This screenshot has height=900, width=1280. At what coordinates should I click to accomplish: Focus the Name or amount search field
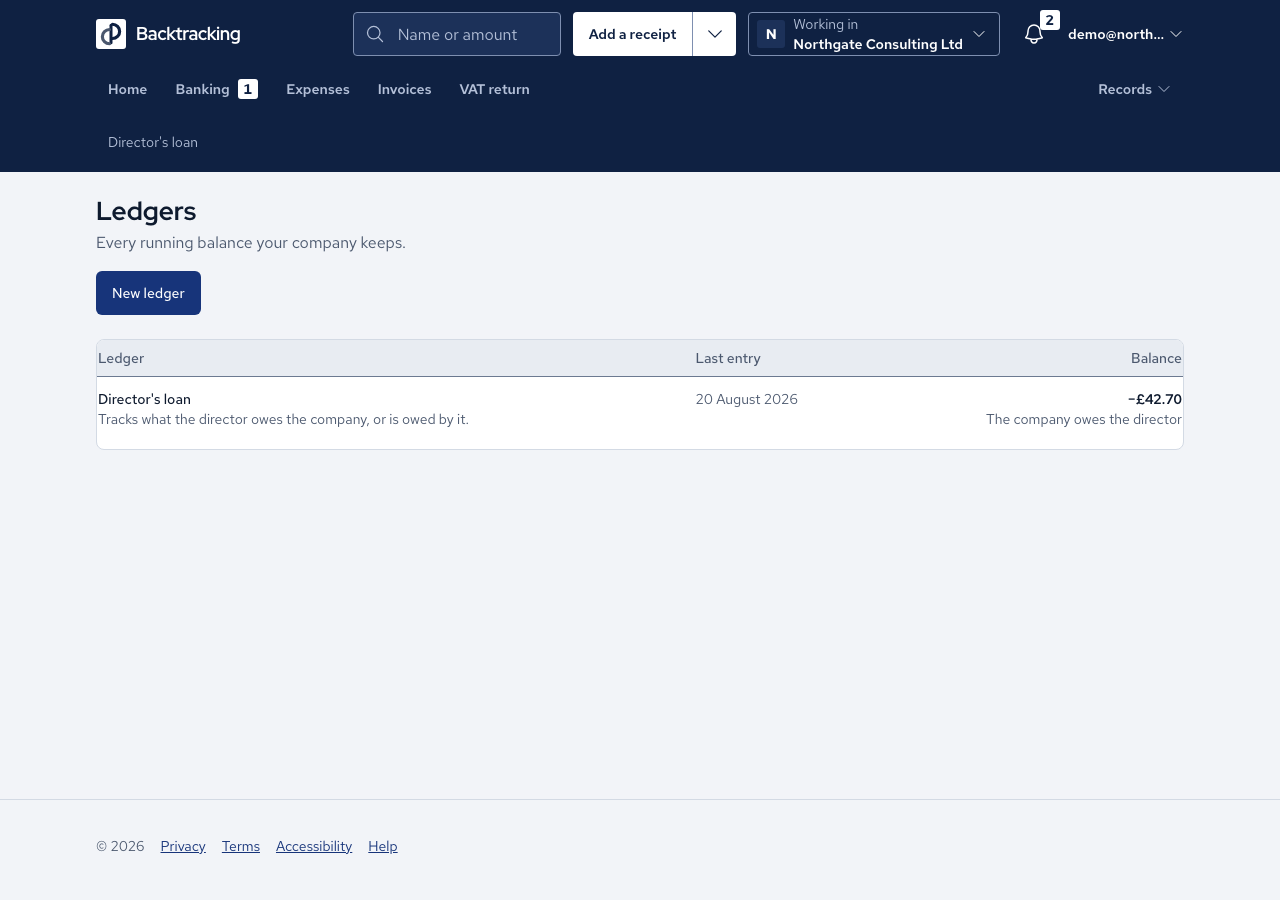pos(457,34)
